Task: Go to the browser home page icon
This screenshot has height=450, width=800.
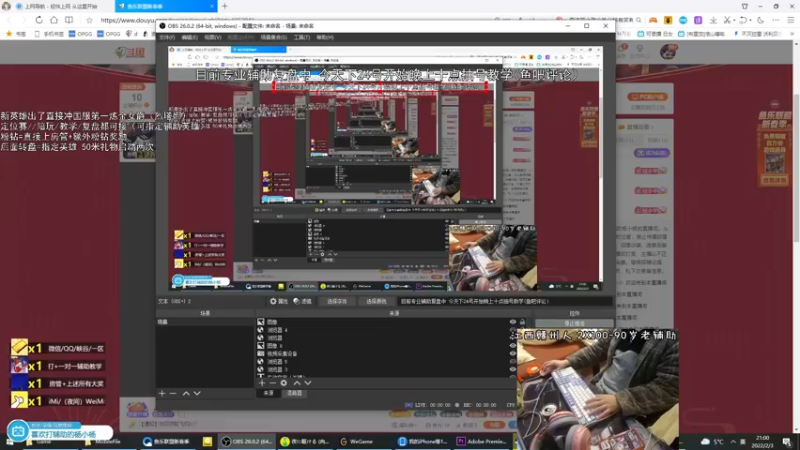Action: 54,20
